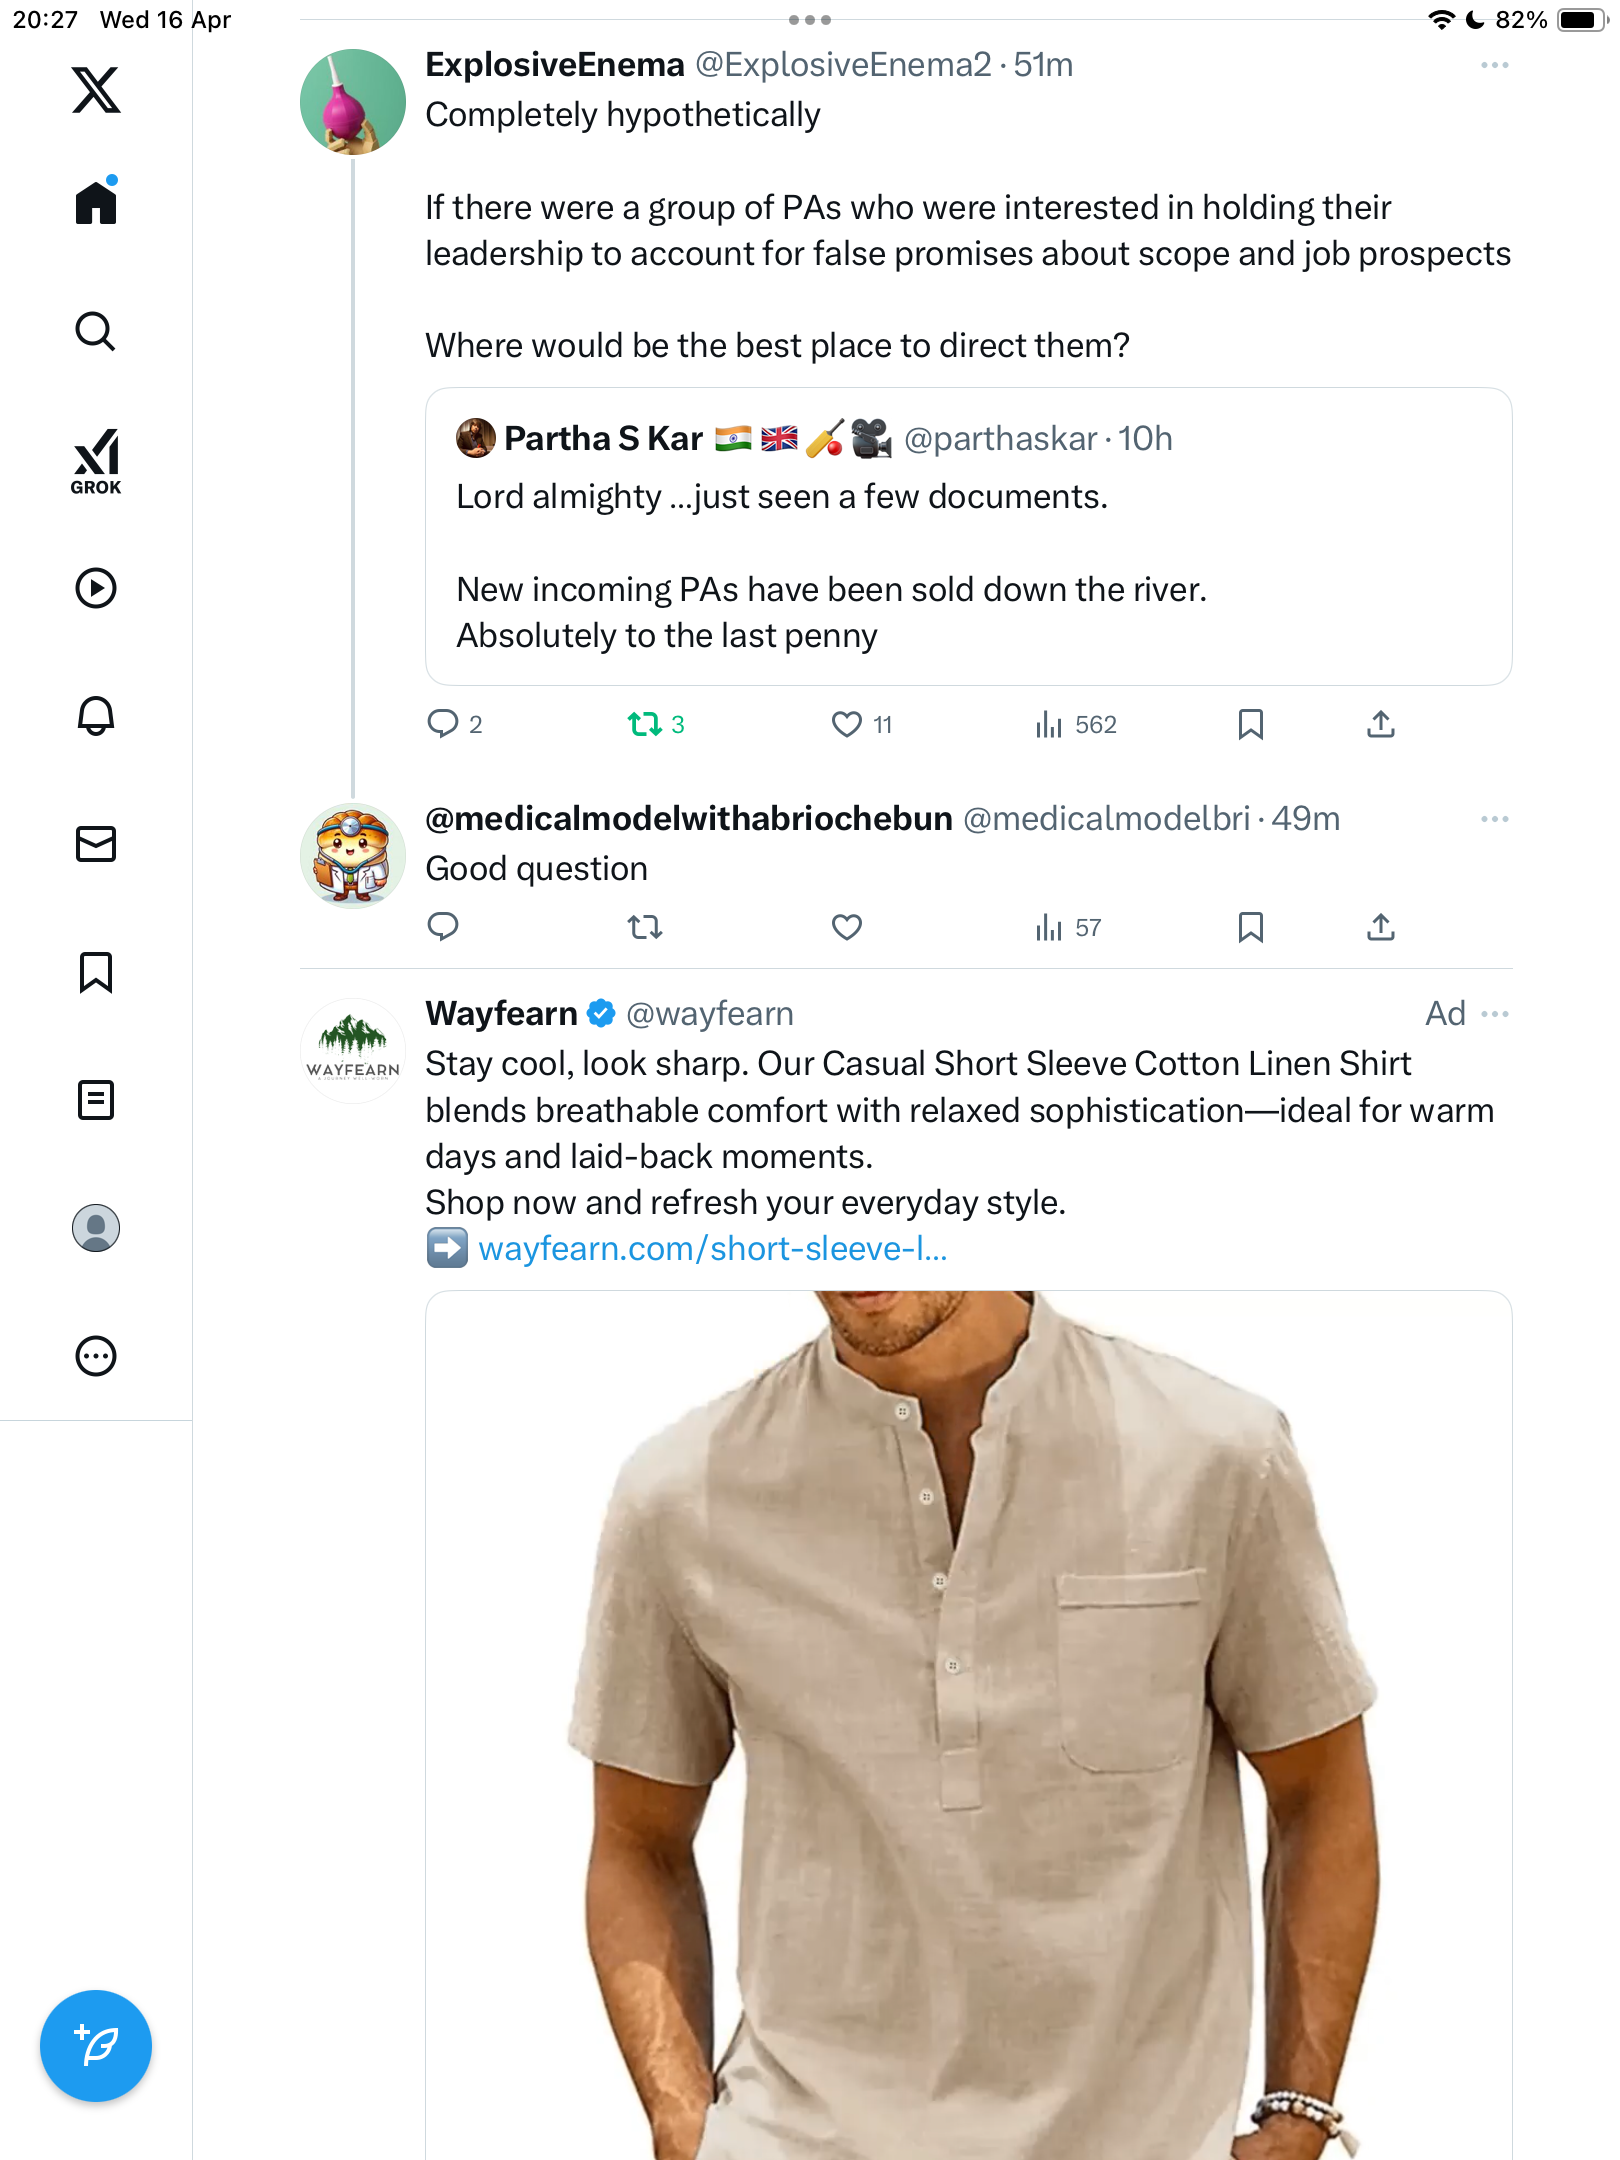Image resolution: width=1620 pixels, height=2160 pixels.
Task: Open sidebar More menu circle icon
Action: tap(96, 1356)
